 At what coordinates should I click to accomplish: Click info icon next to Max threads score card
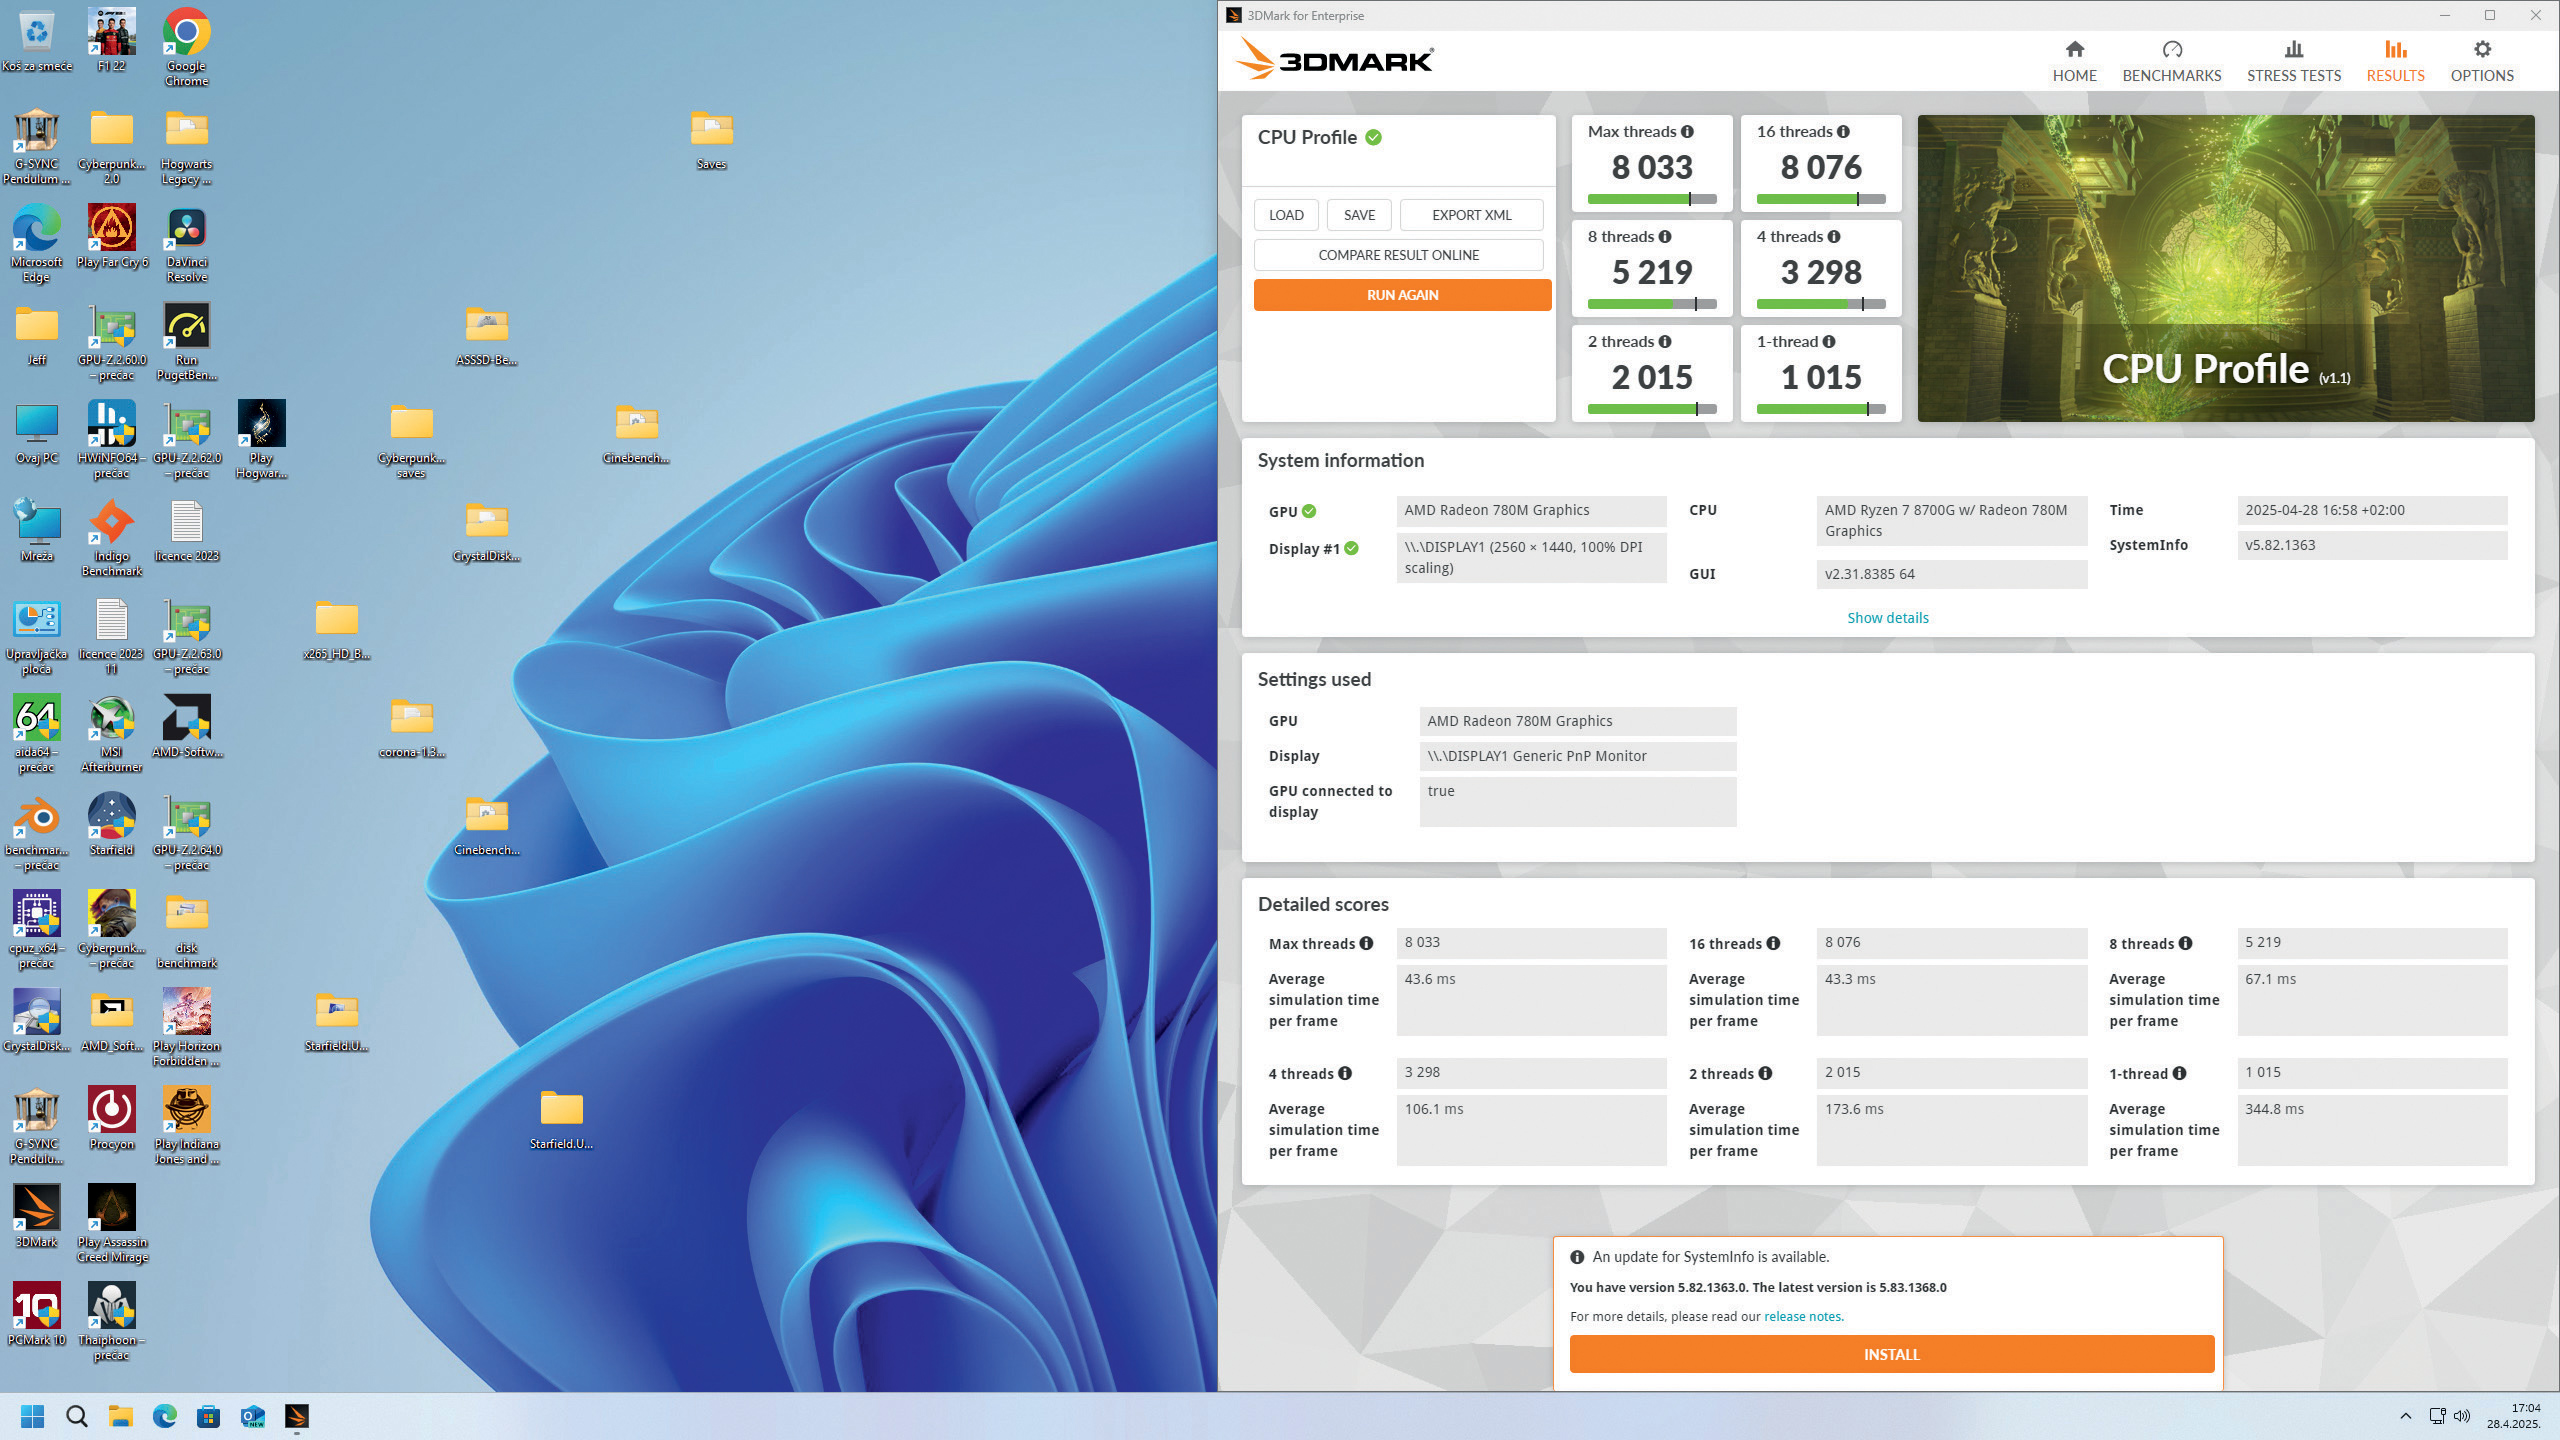pyautogui.click(x=1687, y=132)
